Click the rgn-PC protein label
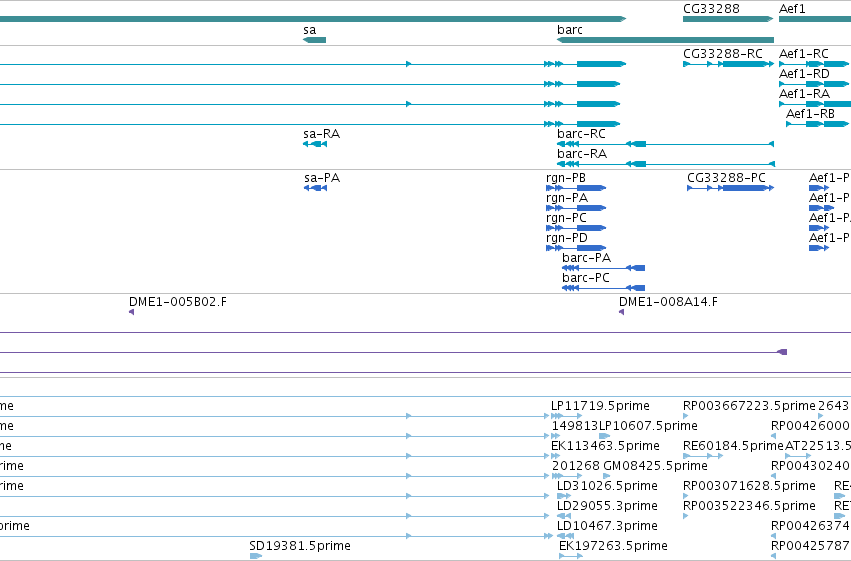The width and height of the screenshot is (851, 561). (566, 218)
